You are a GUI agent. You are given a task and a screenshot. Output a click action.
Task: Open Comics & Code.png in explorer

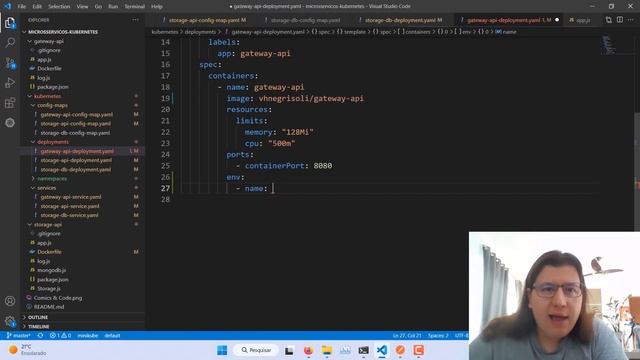(x=58, y=298)
